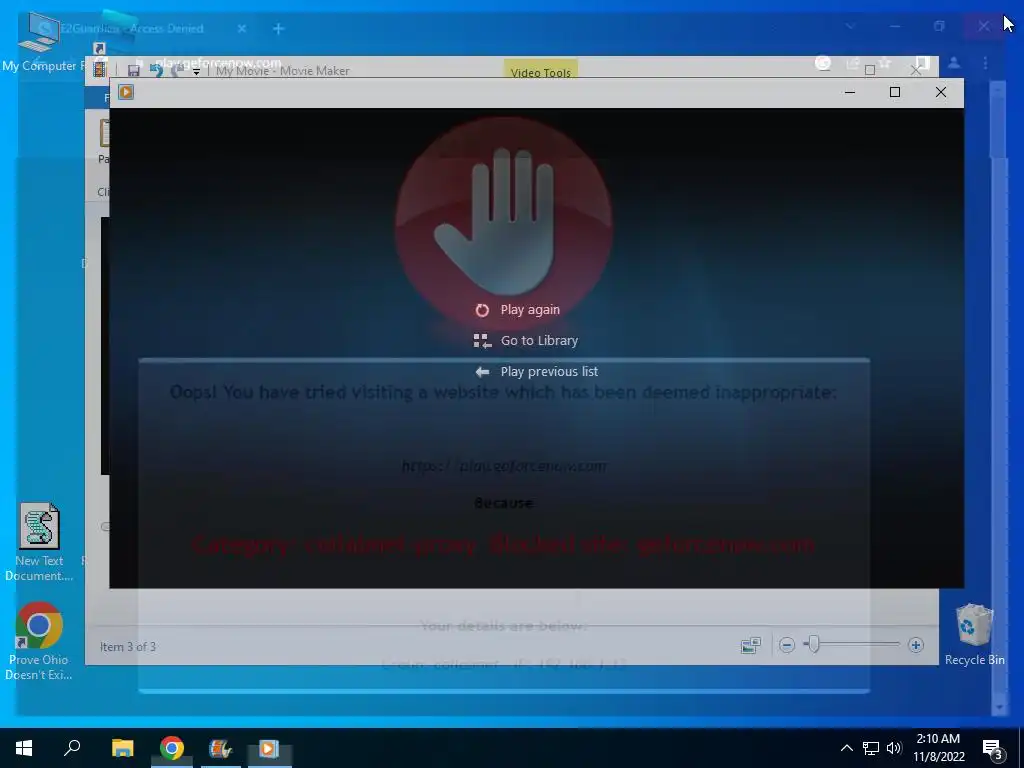This screenshot has height=768, width=1024.
Task: Click Save icon in Movie Maker toolbar
Action: (133, 71)
